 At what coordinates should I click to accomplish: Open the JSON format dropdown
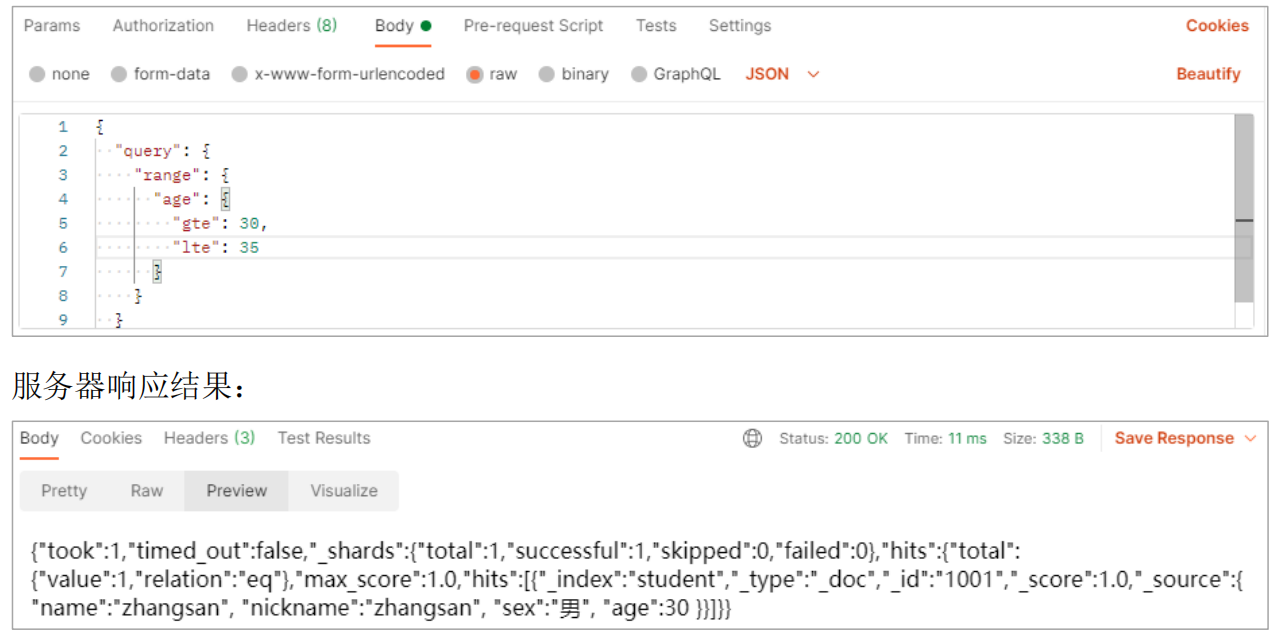click(x=782, y=74)
